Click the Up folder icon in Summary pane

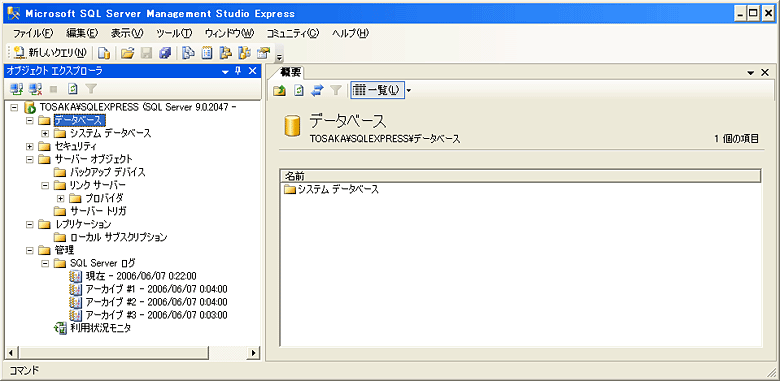coord(280,90)
